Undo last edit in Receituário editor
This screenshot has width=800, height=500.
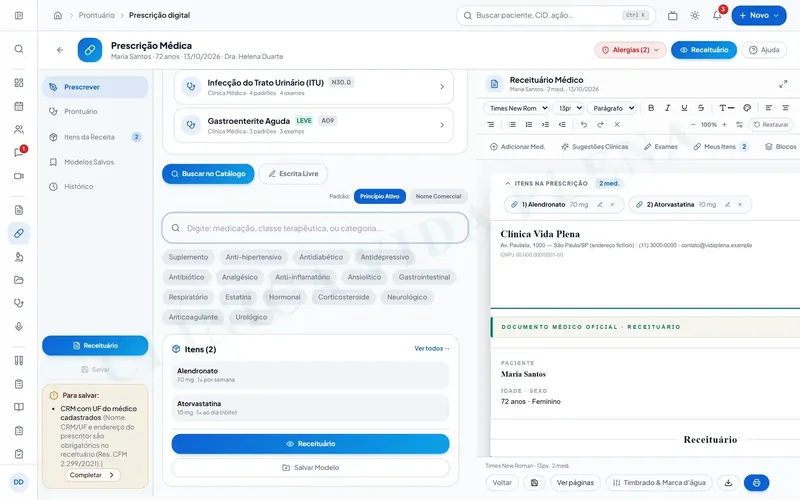[584, 124]
